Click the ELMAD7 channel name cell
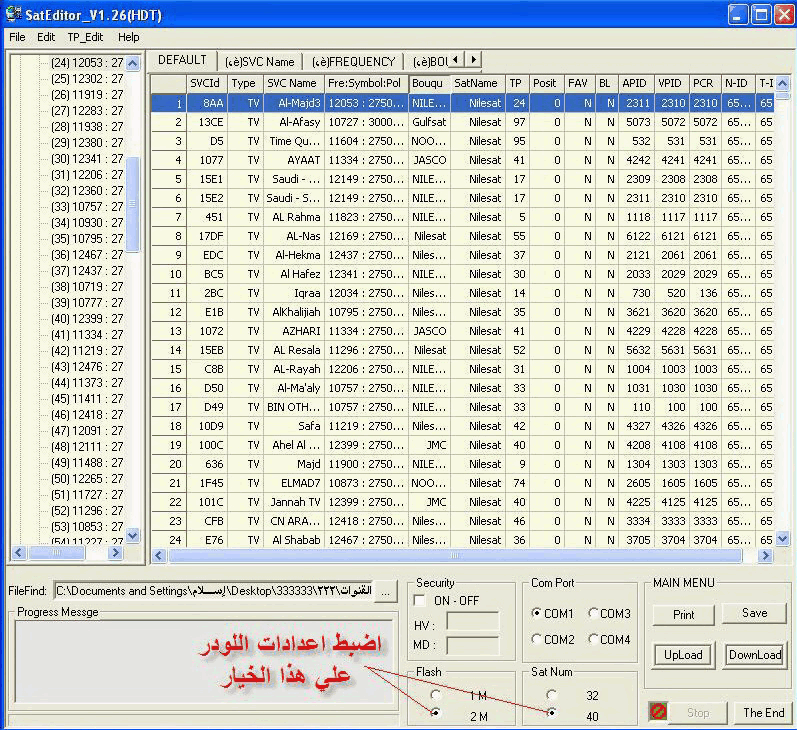Screen dimensions: 797x730 coord(294,483)
